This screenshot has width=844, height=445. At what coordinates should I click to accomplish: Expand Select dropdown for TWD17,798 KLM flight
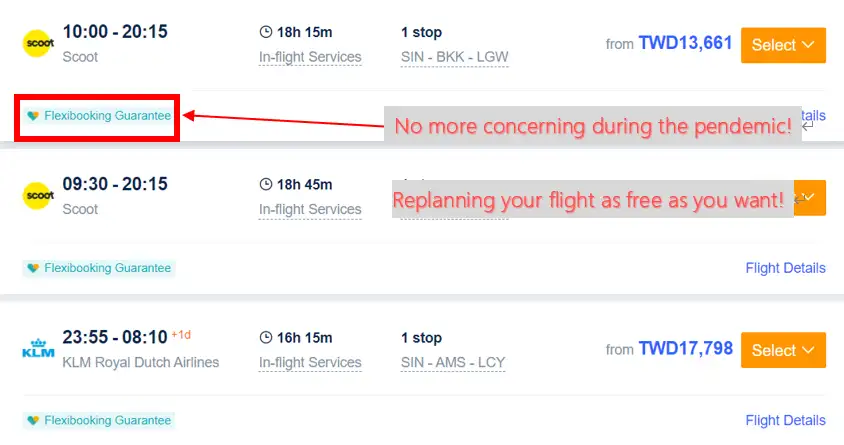783,350
